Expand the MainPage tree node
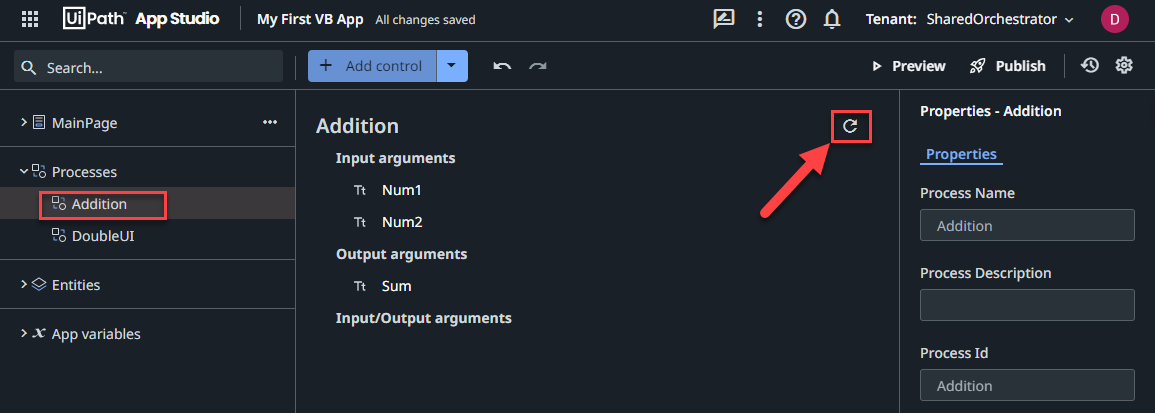This screenshot has height=413, width=1155. click(x=24, y=122)
